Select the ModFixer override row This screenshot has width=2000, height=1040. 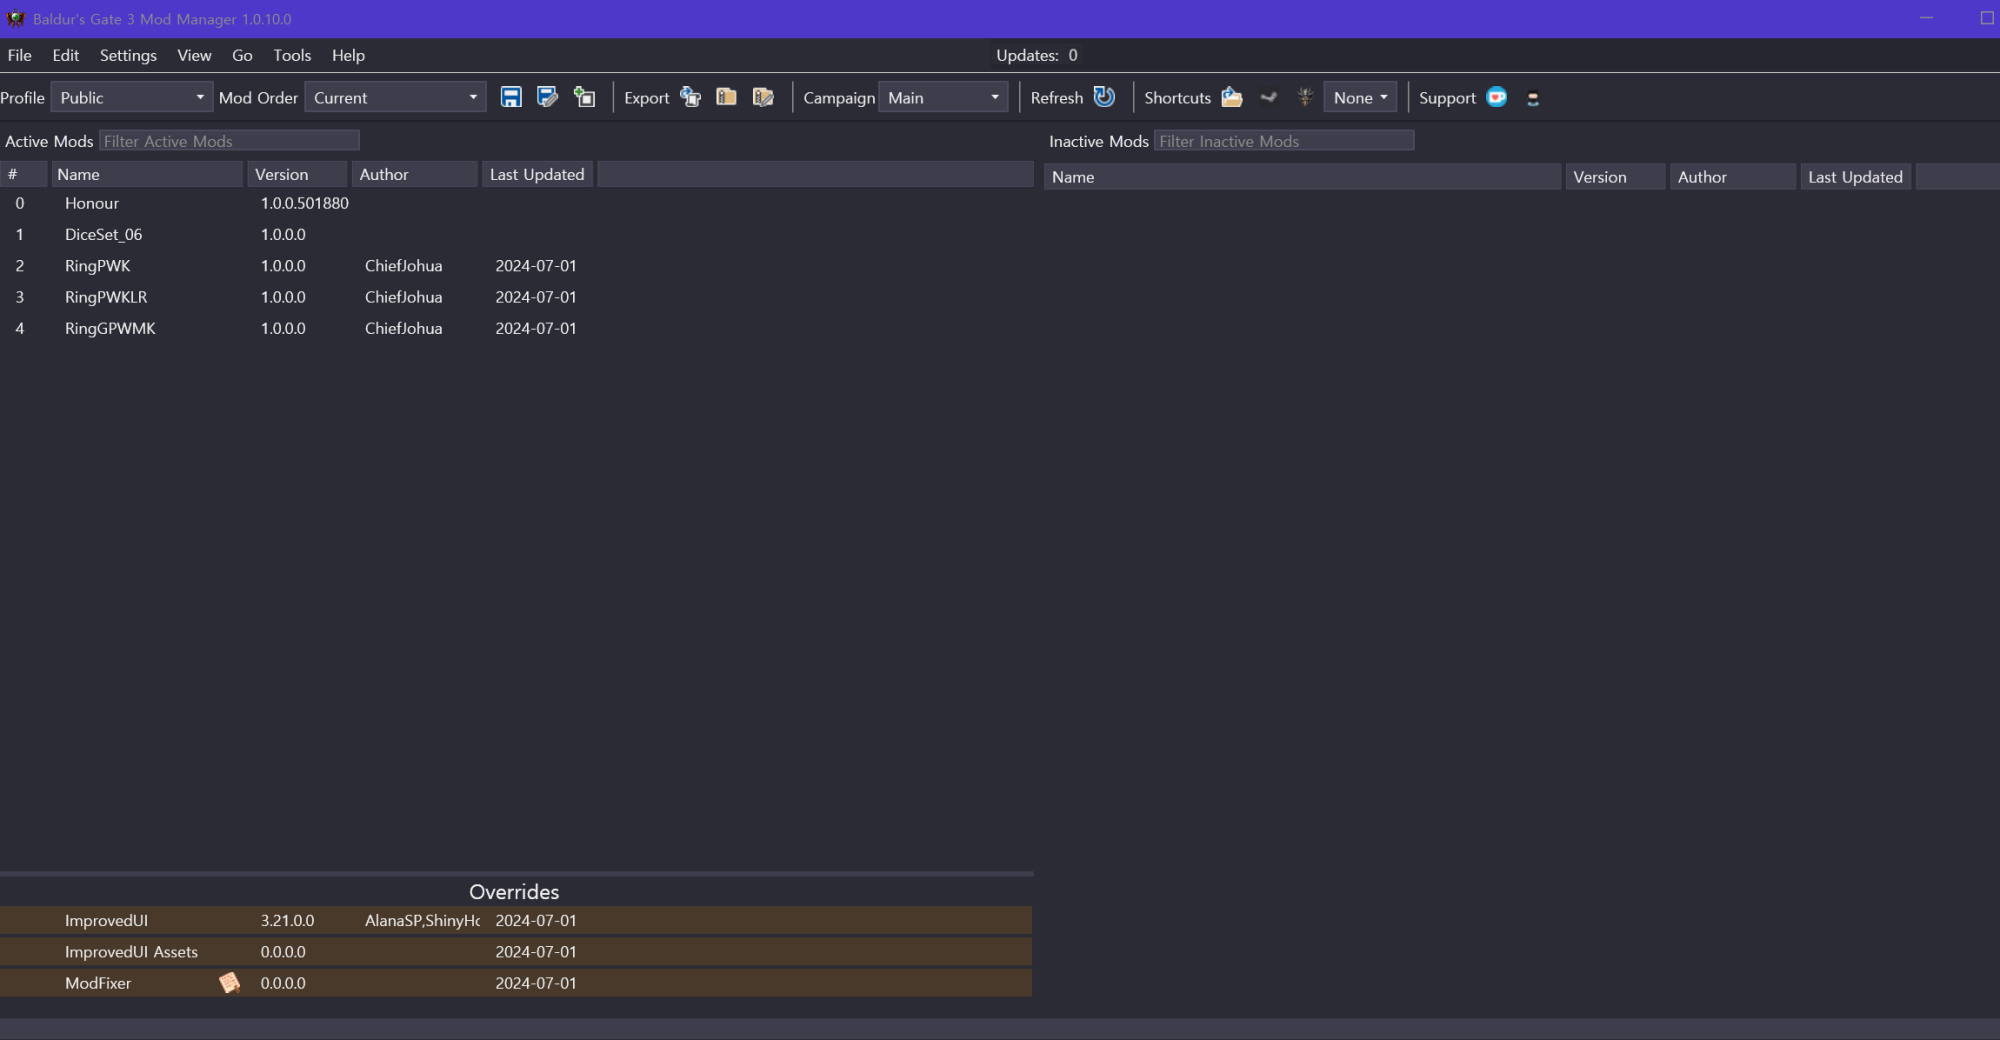[x=516, y=983]
